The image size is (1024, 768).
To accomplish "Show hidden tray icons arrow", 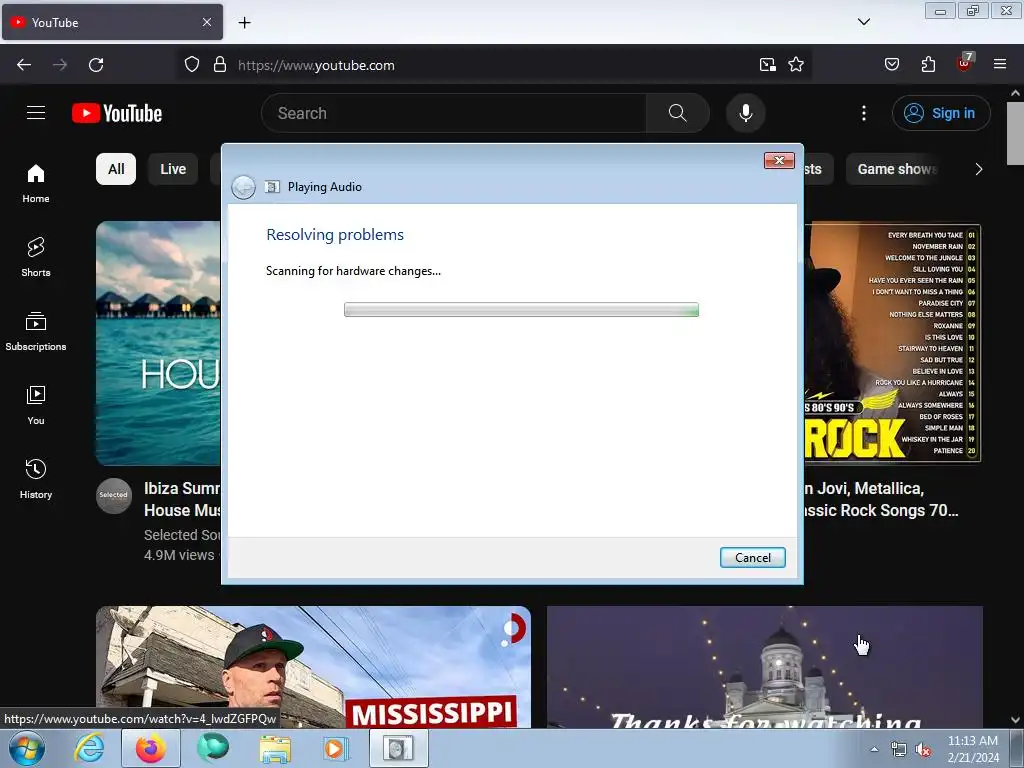I will point(874,749).
